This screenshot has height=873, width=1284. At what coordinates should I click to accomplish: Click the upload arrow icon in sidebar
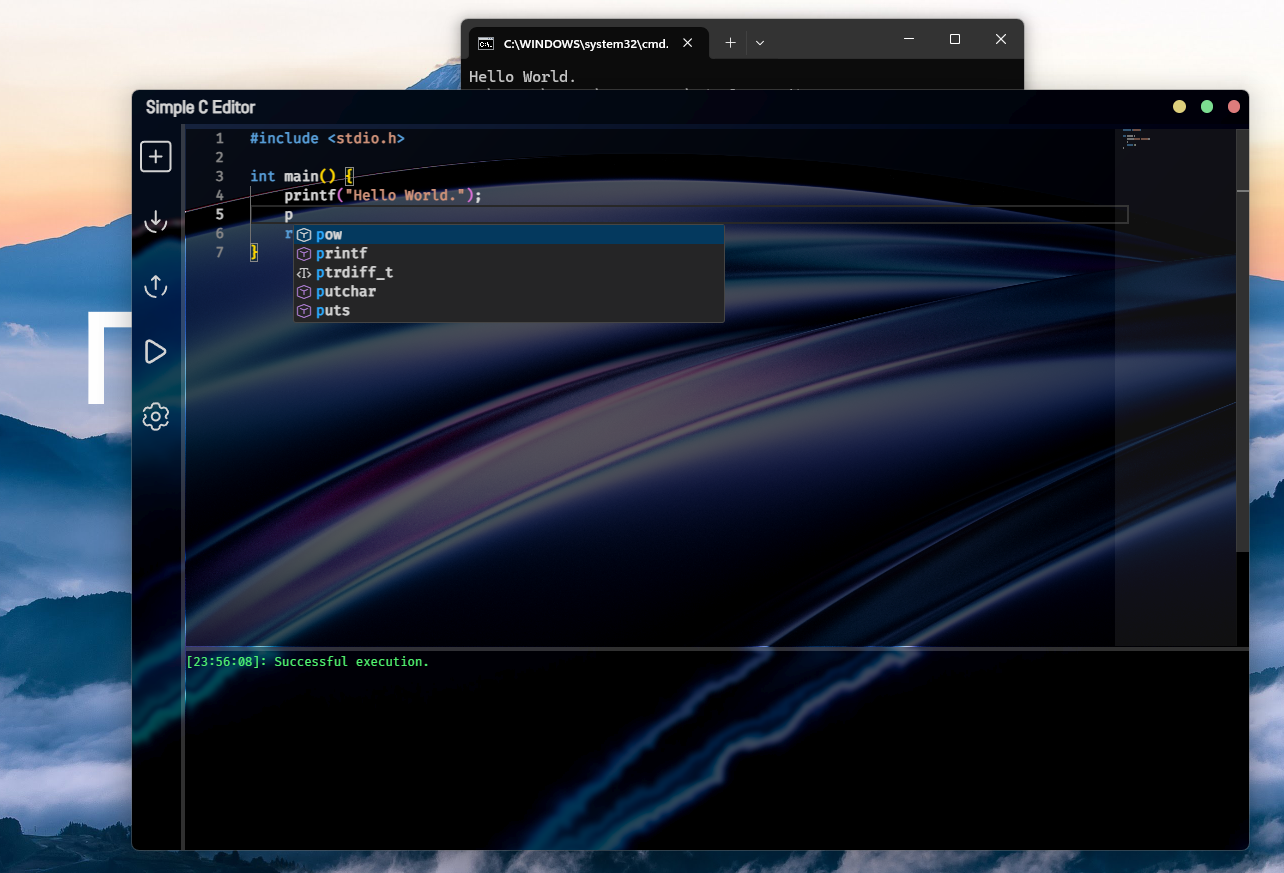pos(155,286)
